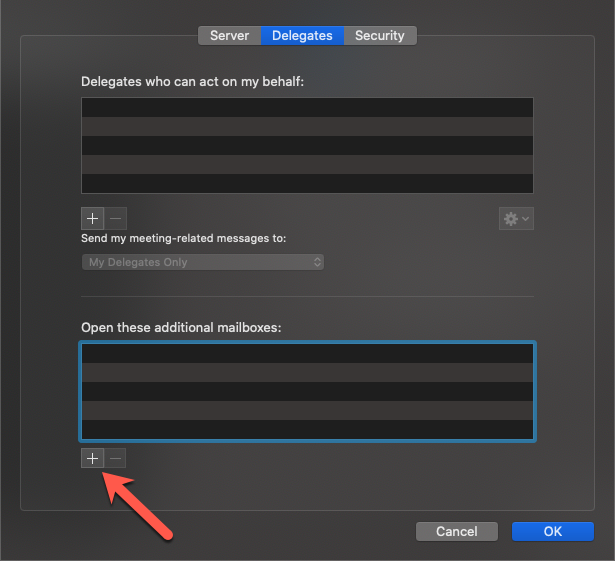Select first row in delegates list
Image resolution: width=615 pixels, height=561 pixels.
coord(307,107)
